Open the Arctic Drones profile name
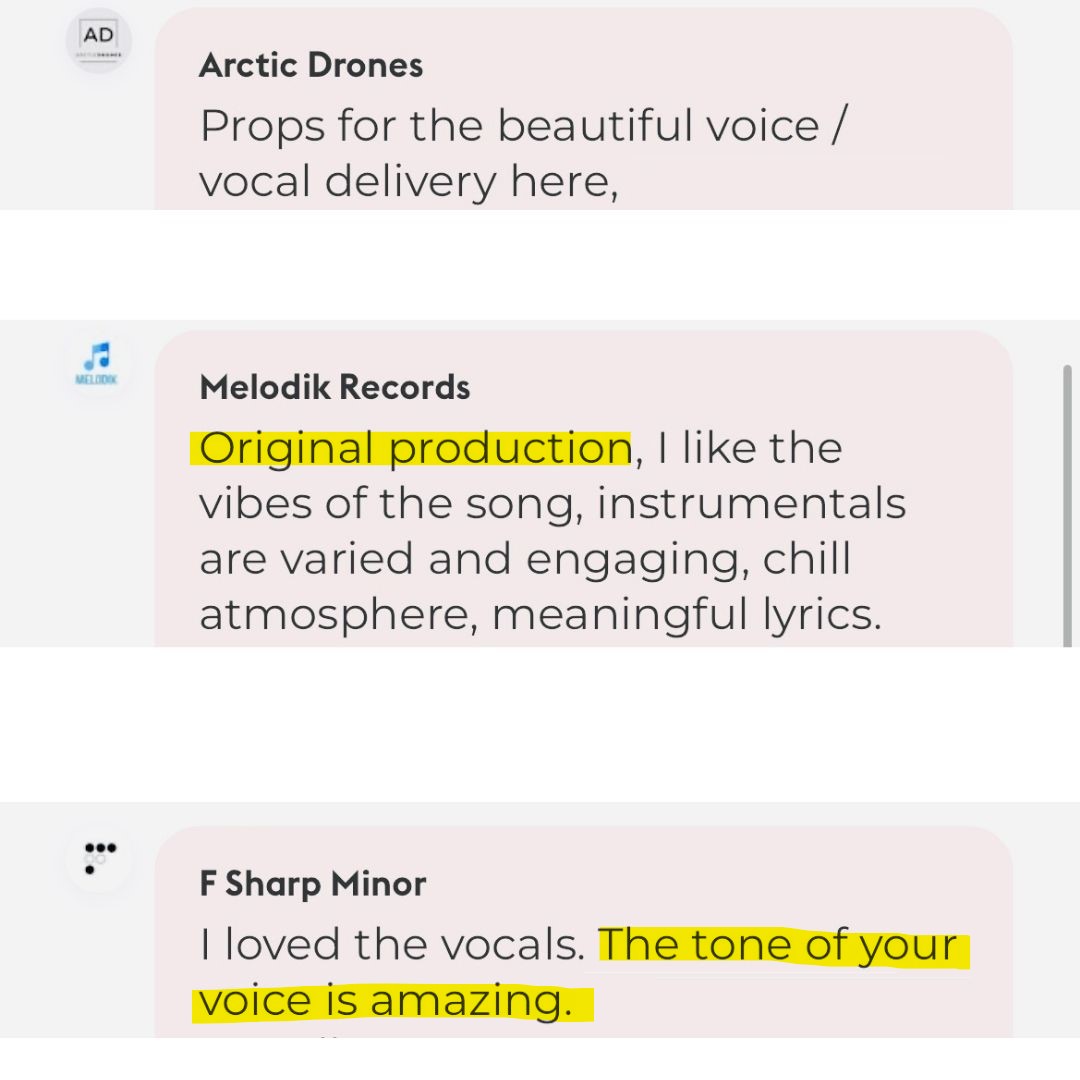 pyautogui.click(x=311, y=65)
